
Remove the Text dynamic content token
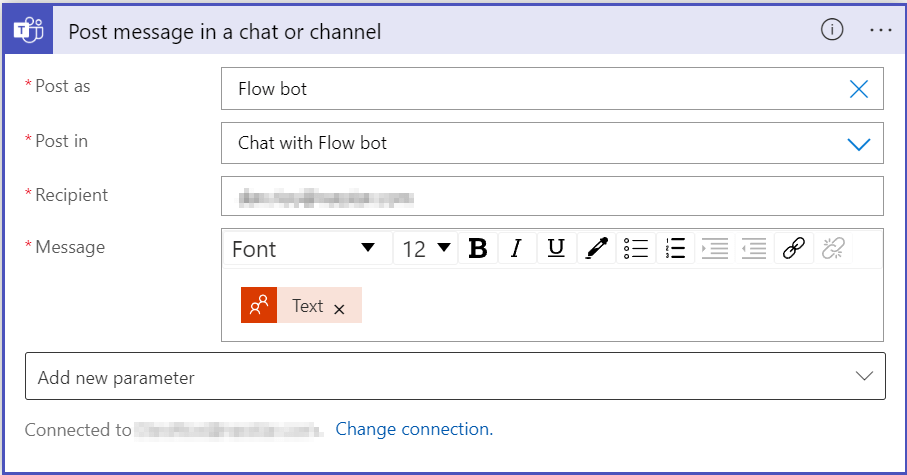click(x=340, y=310)
